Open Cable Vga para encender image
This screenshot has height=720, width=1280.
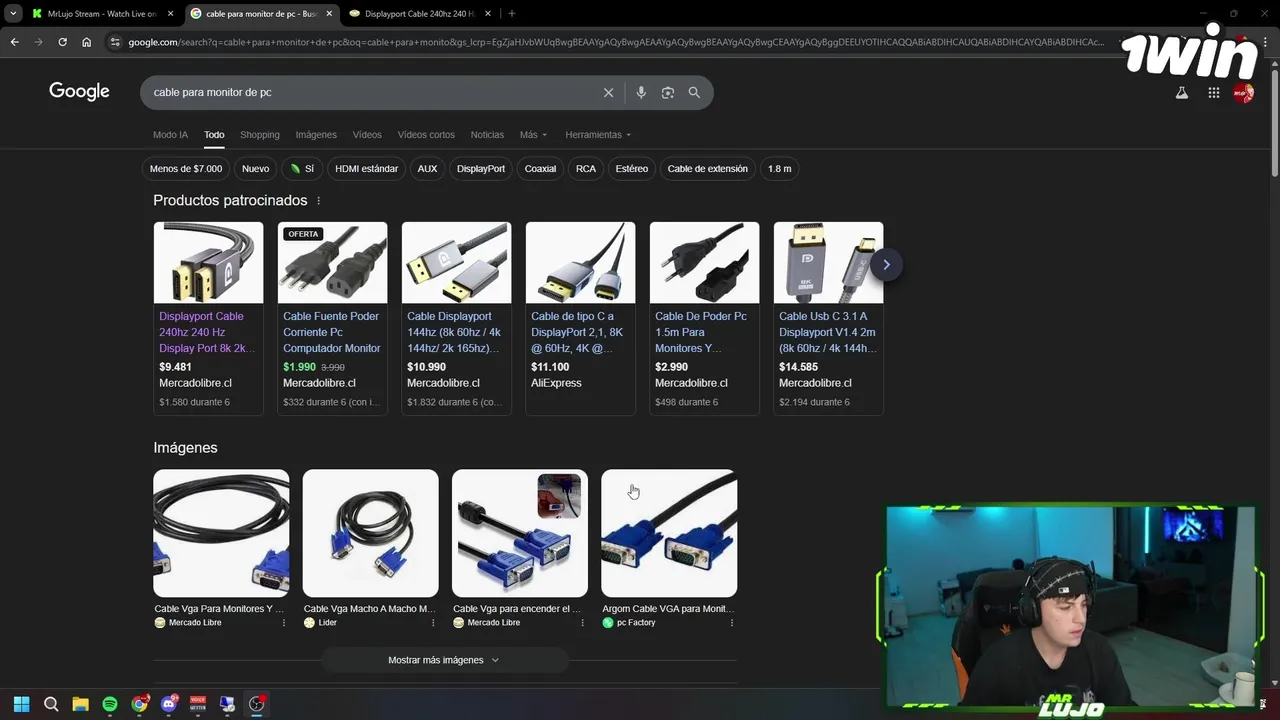[x=520, y=534]
